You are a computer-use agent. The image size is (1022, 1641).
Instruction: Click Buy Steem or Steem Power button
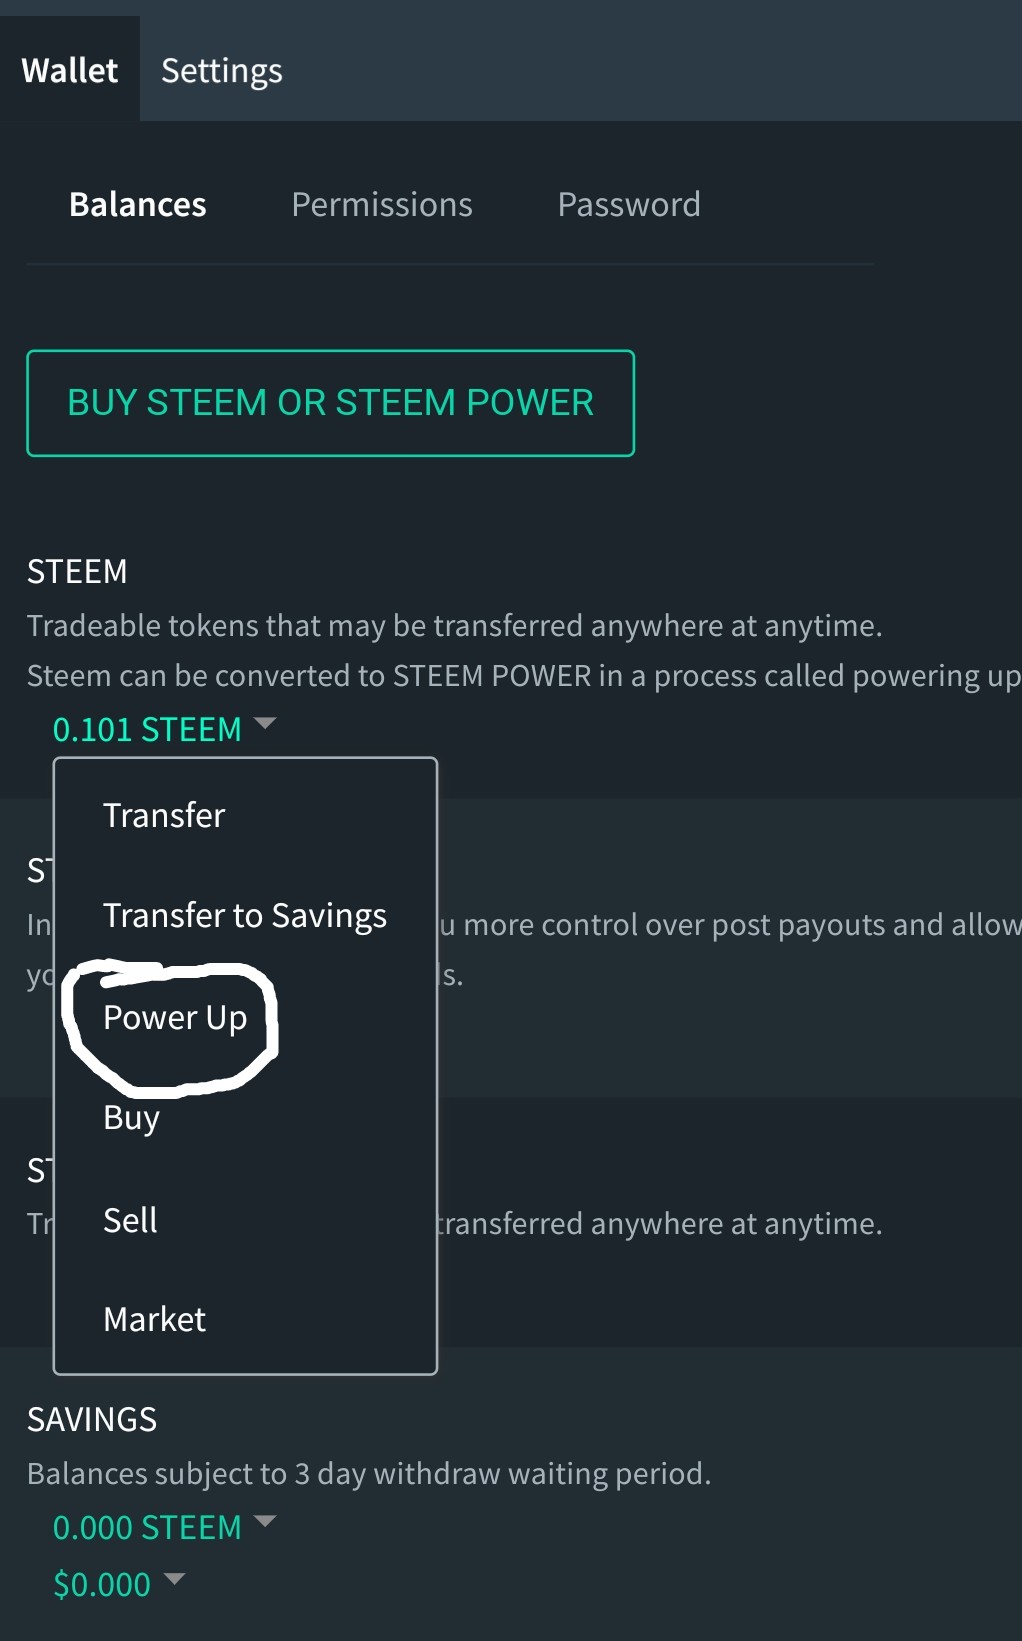pos(330,403)
